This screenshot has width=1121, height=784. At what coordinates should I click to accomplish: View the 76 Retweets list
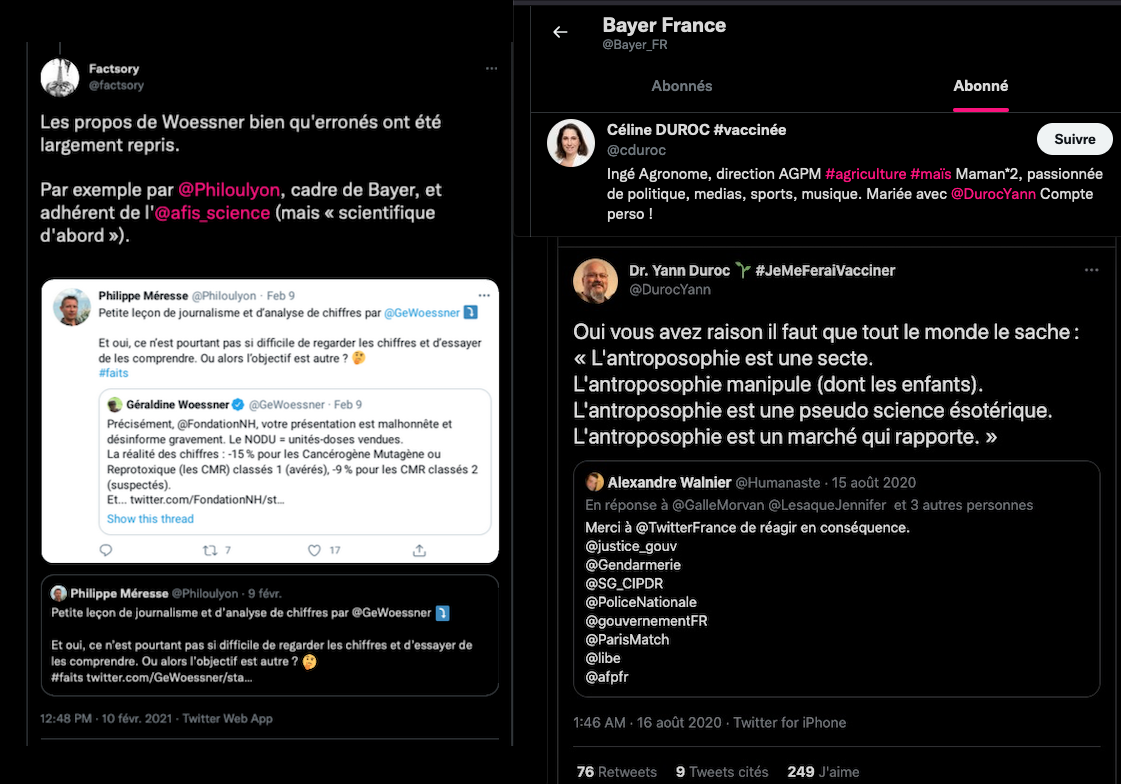tap(617, 772)
